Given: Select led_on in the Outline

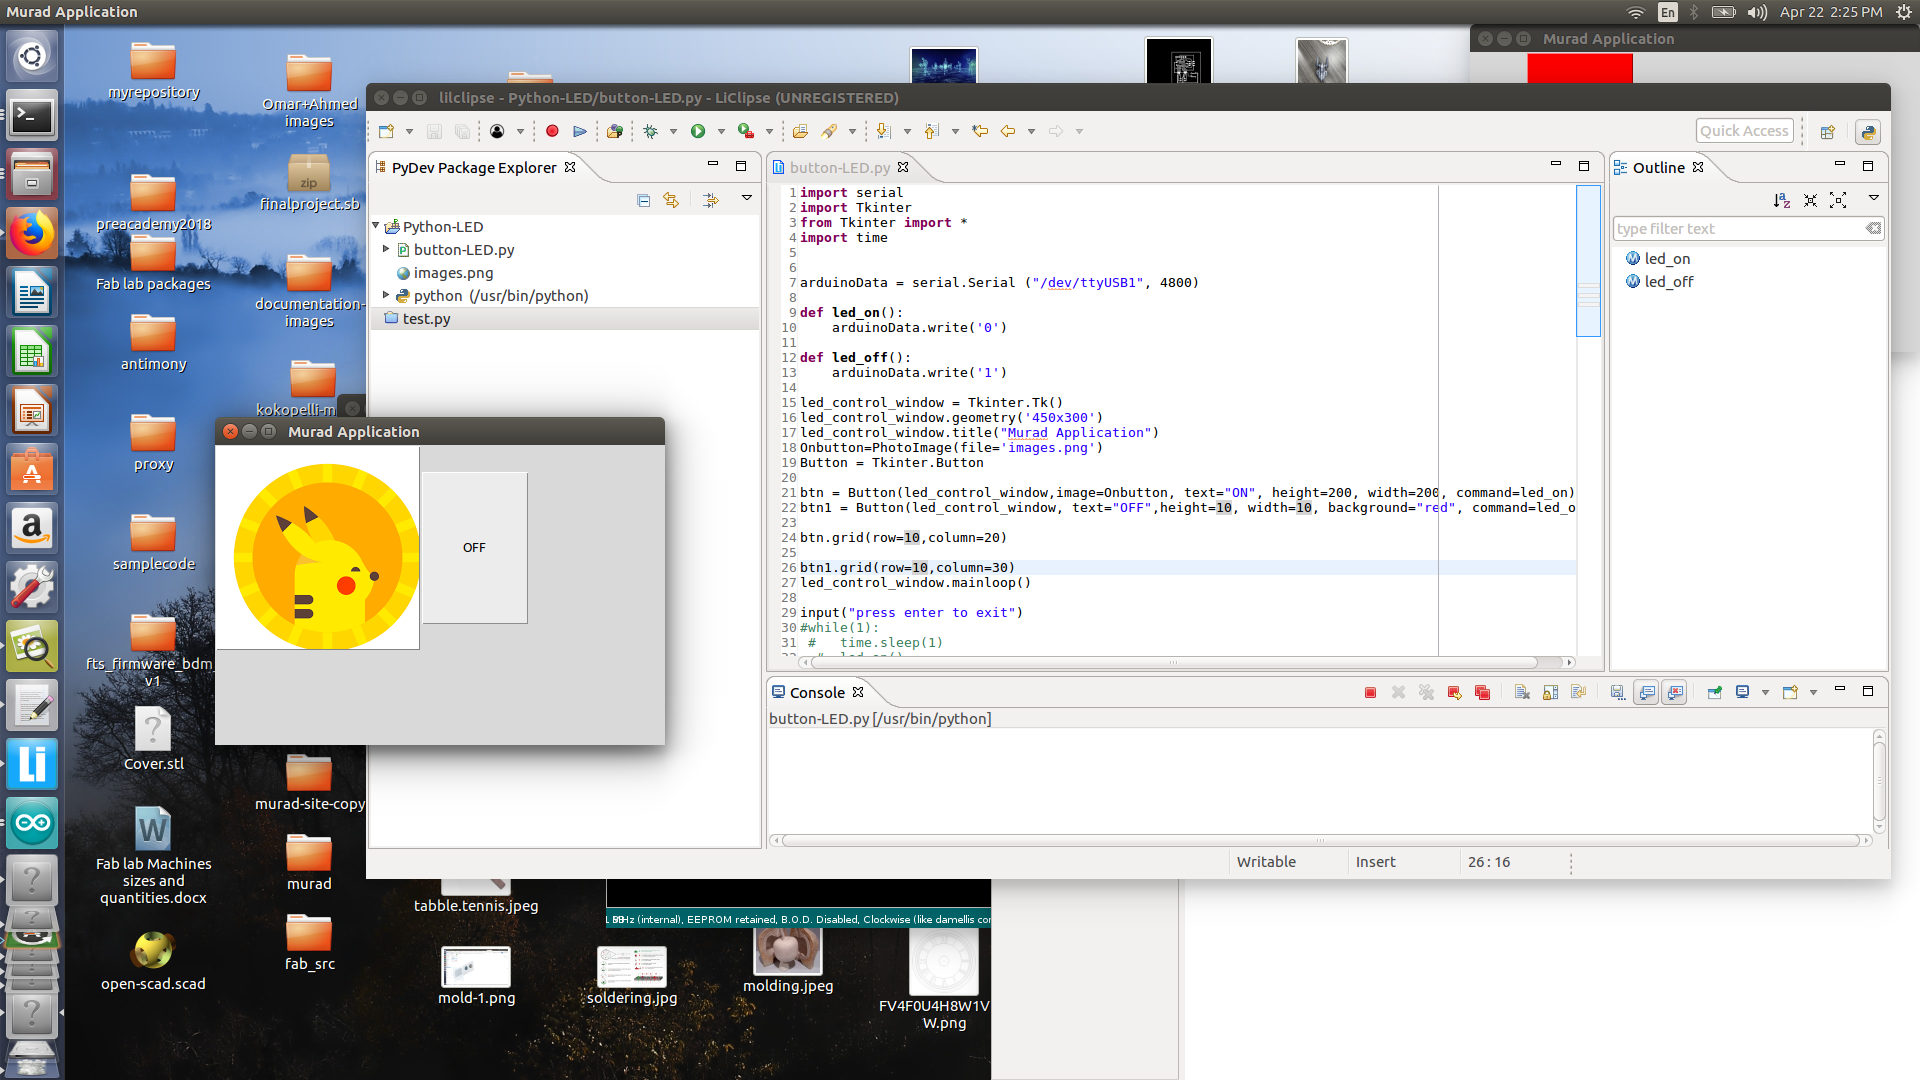Looking at the screenshot, I should point(1667,258).
